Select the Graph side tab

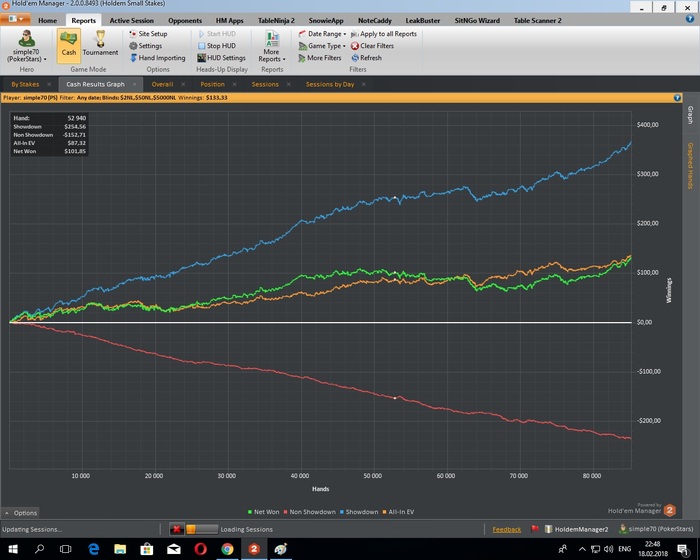pos(690,115)
